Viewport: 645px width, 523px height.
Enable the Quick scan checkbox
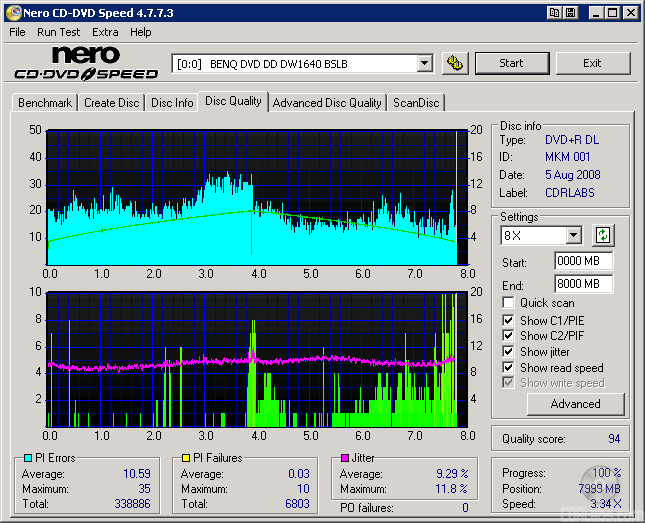point(509,303)
